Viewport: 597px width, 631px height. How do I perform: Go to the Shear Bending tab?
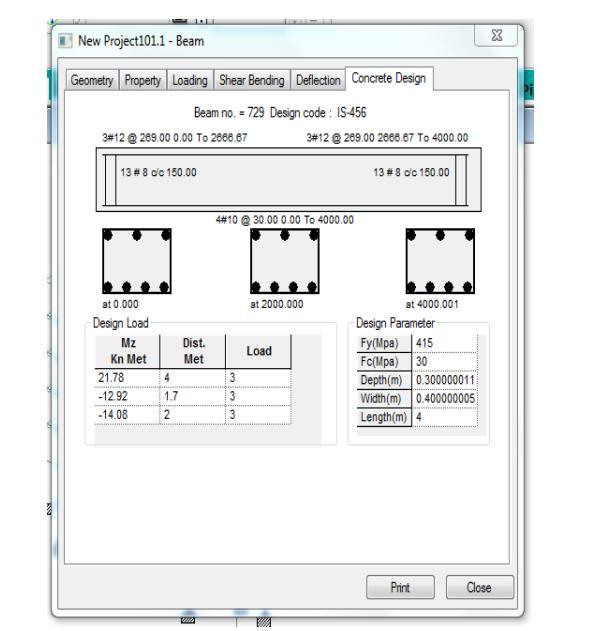click(252, 80)
